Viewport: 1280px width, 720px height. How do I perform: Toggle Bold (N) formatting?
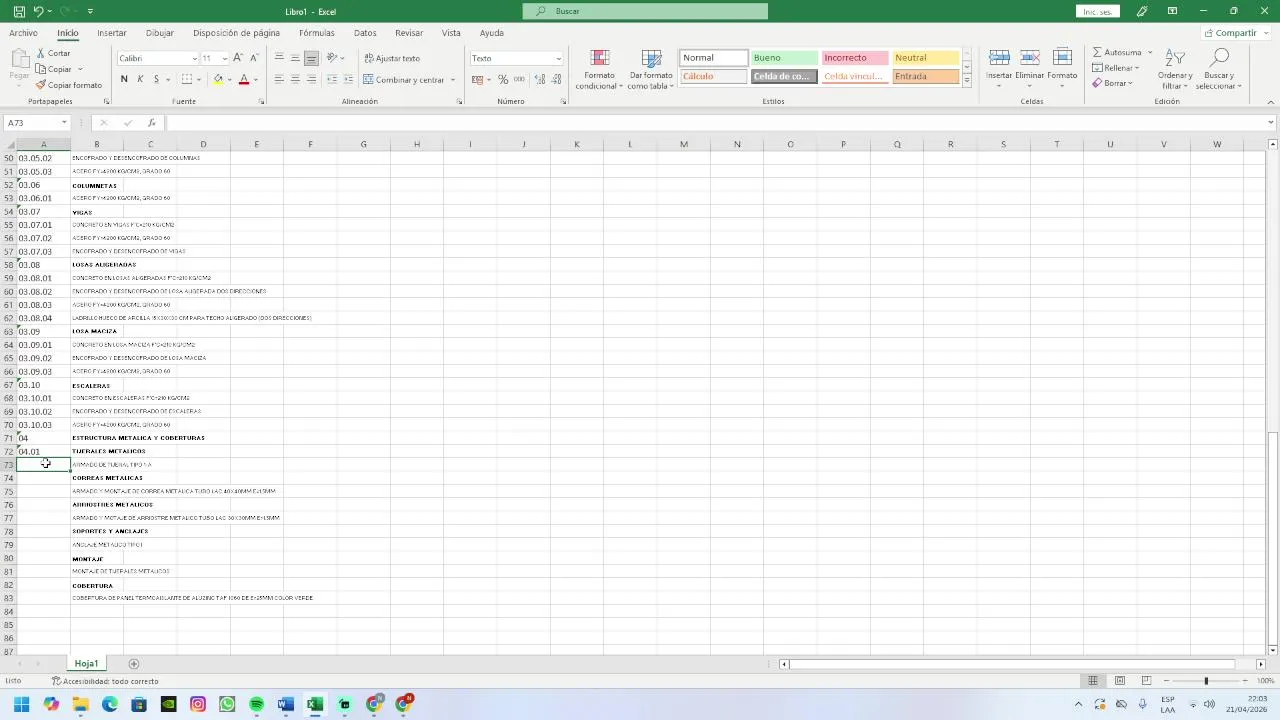[x=124, y=79]
